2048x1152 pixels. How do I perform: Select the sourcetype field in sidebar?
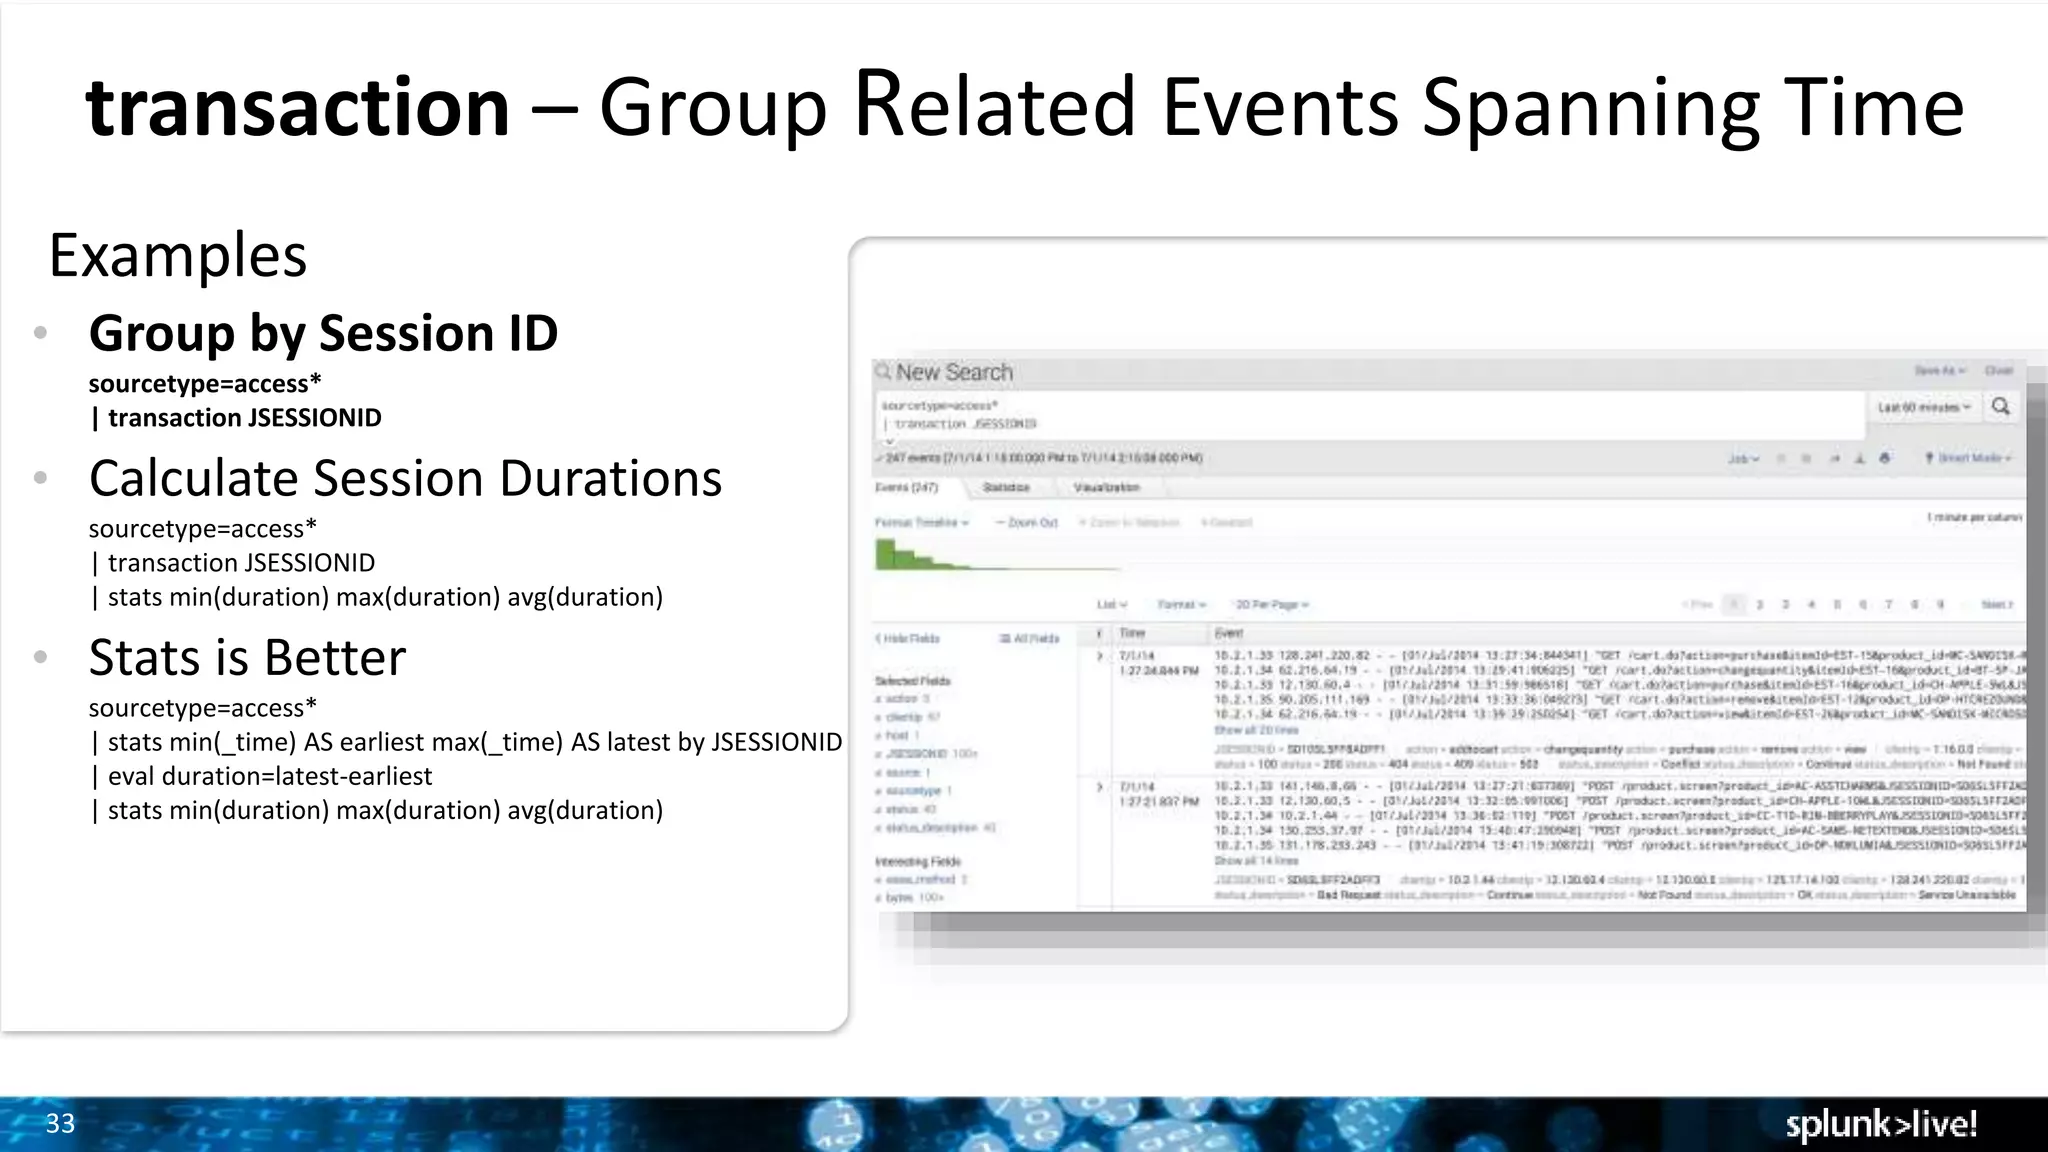click(914, 790)
